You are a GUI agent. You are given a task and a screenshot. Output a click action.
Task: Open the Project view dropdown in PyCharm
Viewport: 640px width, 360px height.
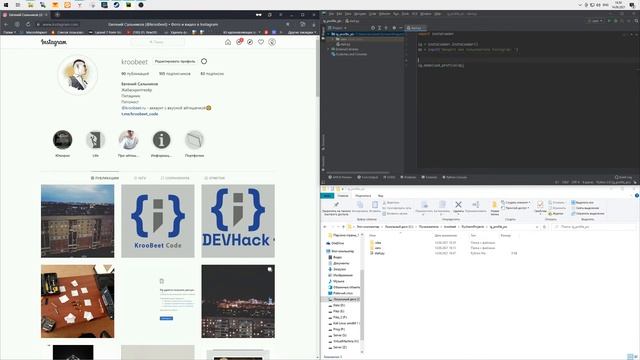[x=338, y=28]
